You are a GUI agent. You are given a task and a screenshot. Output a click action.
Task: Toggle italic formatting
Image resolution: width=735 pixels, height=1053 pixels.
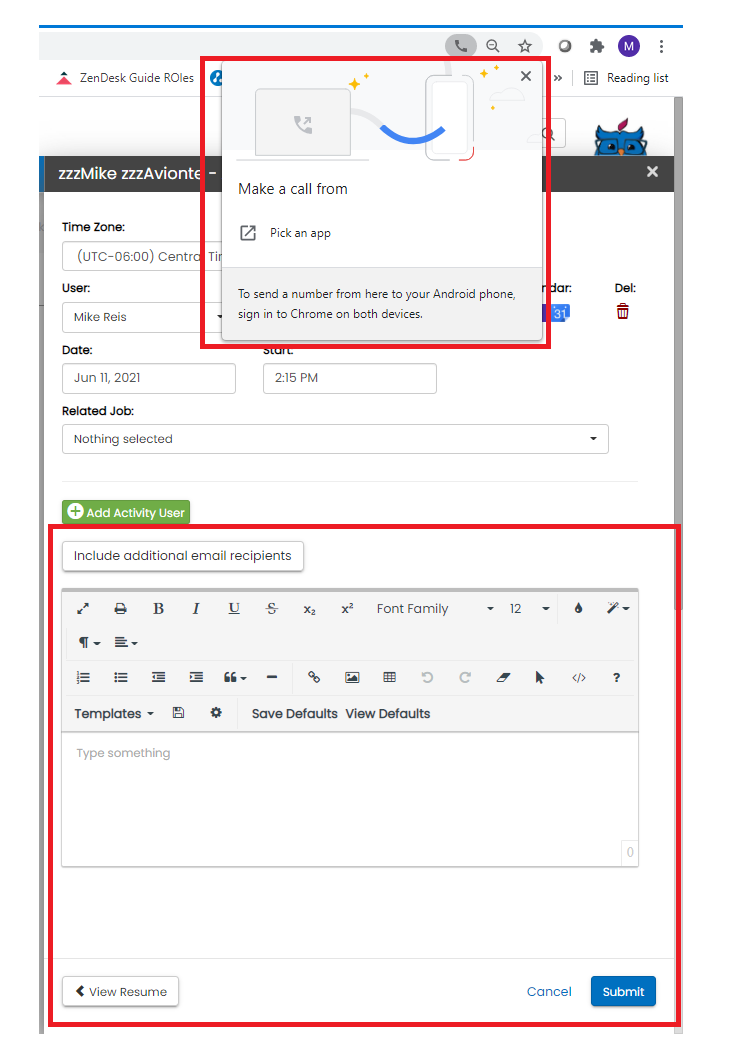coord(196,608)
